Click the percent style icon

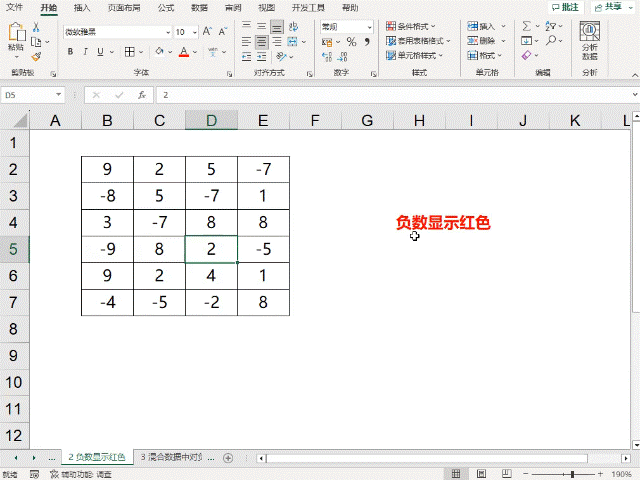pyautogui.click(x=351, y=42)
